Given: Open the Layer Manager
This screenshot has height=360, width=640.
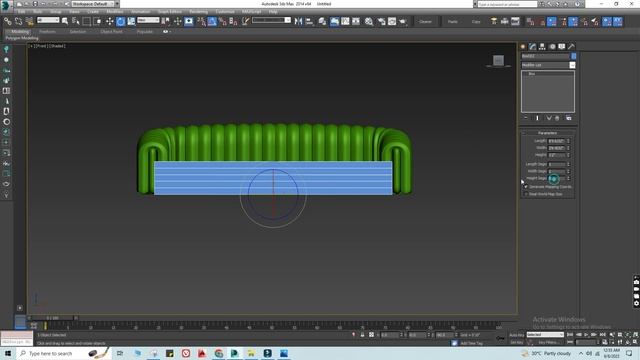Looking at the screenshot, I should [322, 21].
